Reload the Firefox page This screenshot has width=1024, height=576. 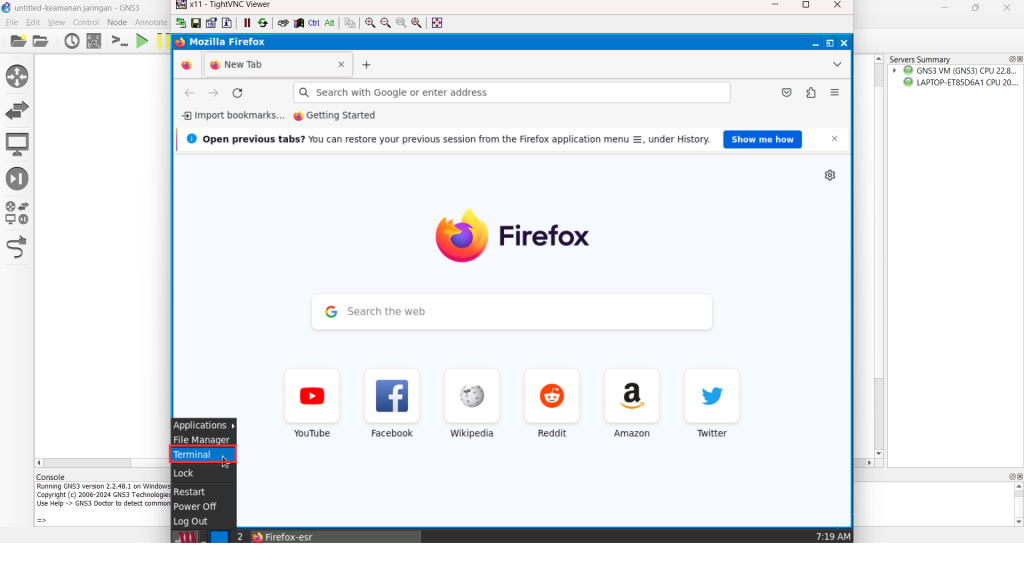[x=237, y=93]
